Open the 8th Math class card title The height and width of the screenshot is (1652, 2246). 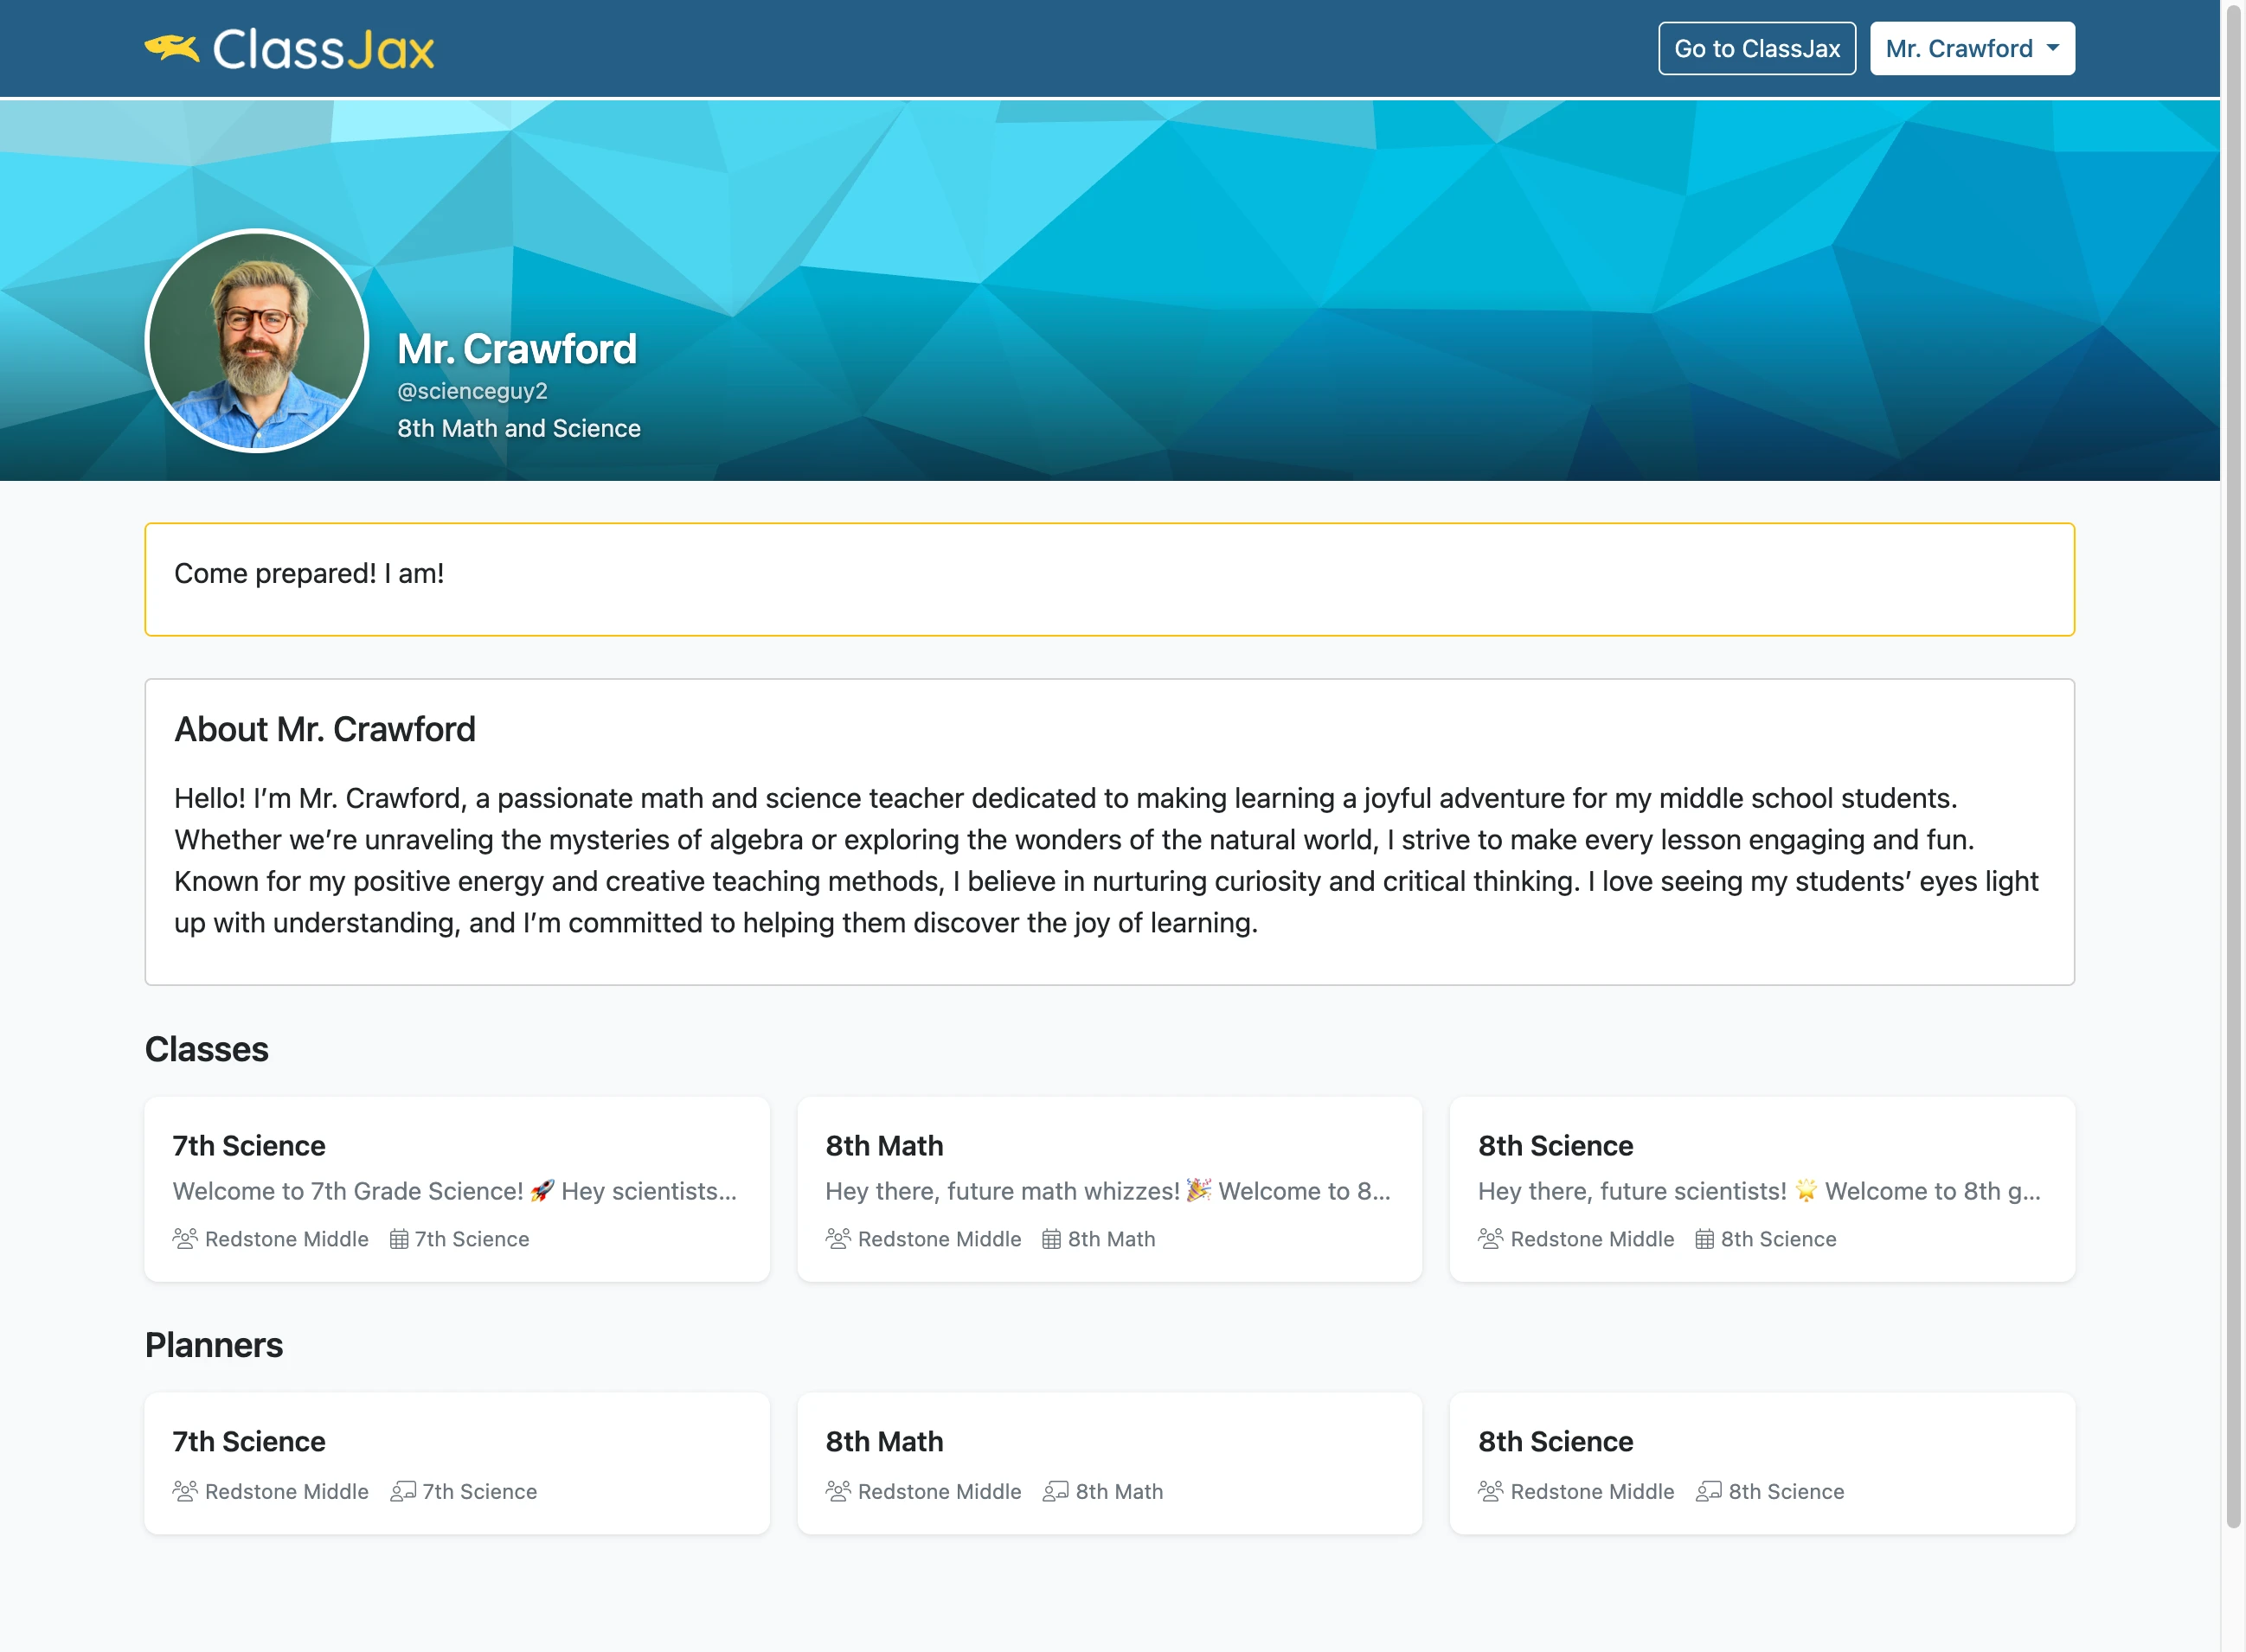point(884,1145)
